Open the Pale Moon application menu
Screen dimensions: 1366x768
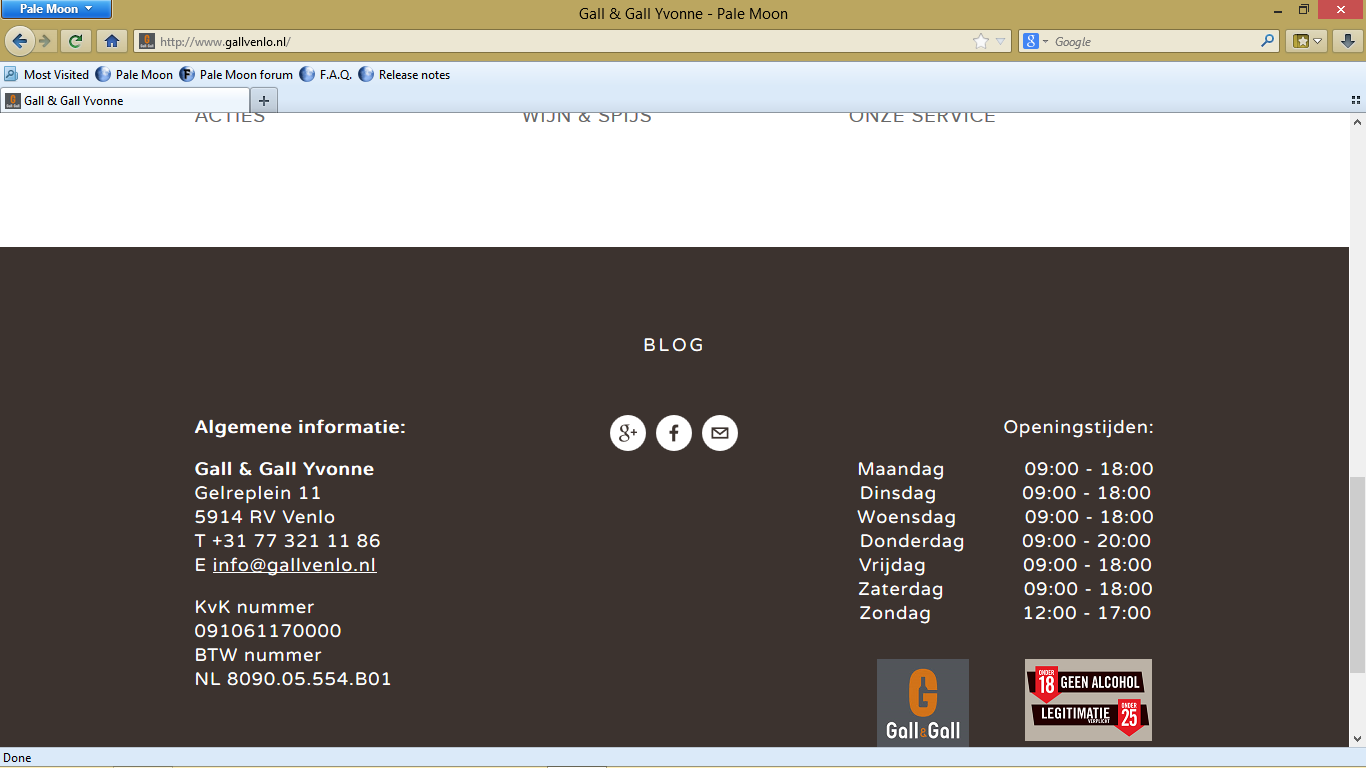[56, 9]
